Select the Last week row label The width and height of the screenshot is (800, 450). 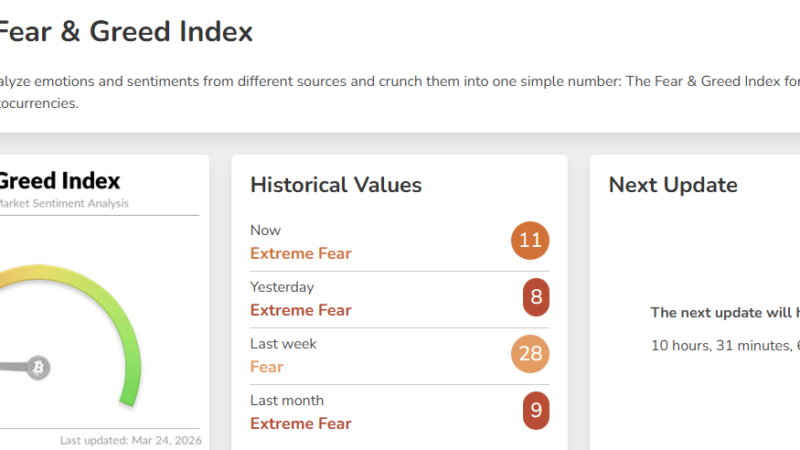click(283, 344)
